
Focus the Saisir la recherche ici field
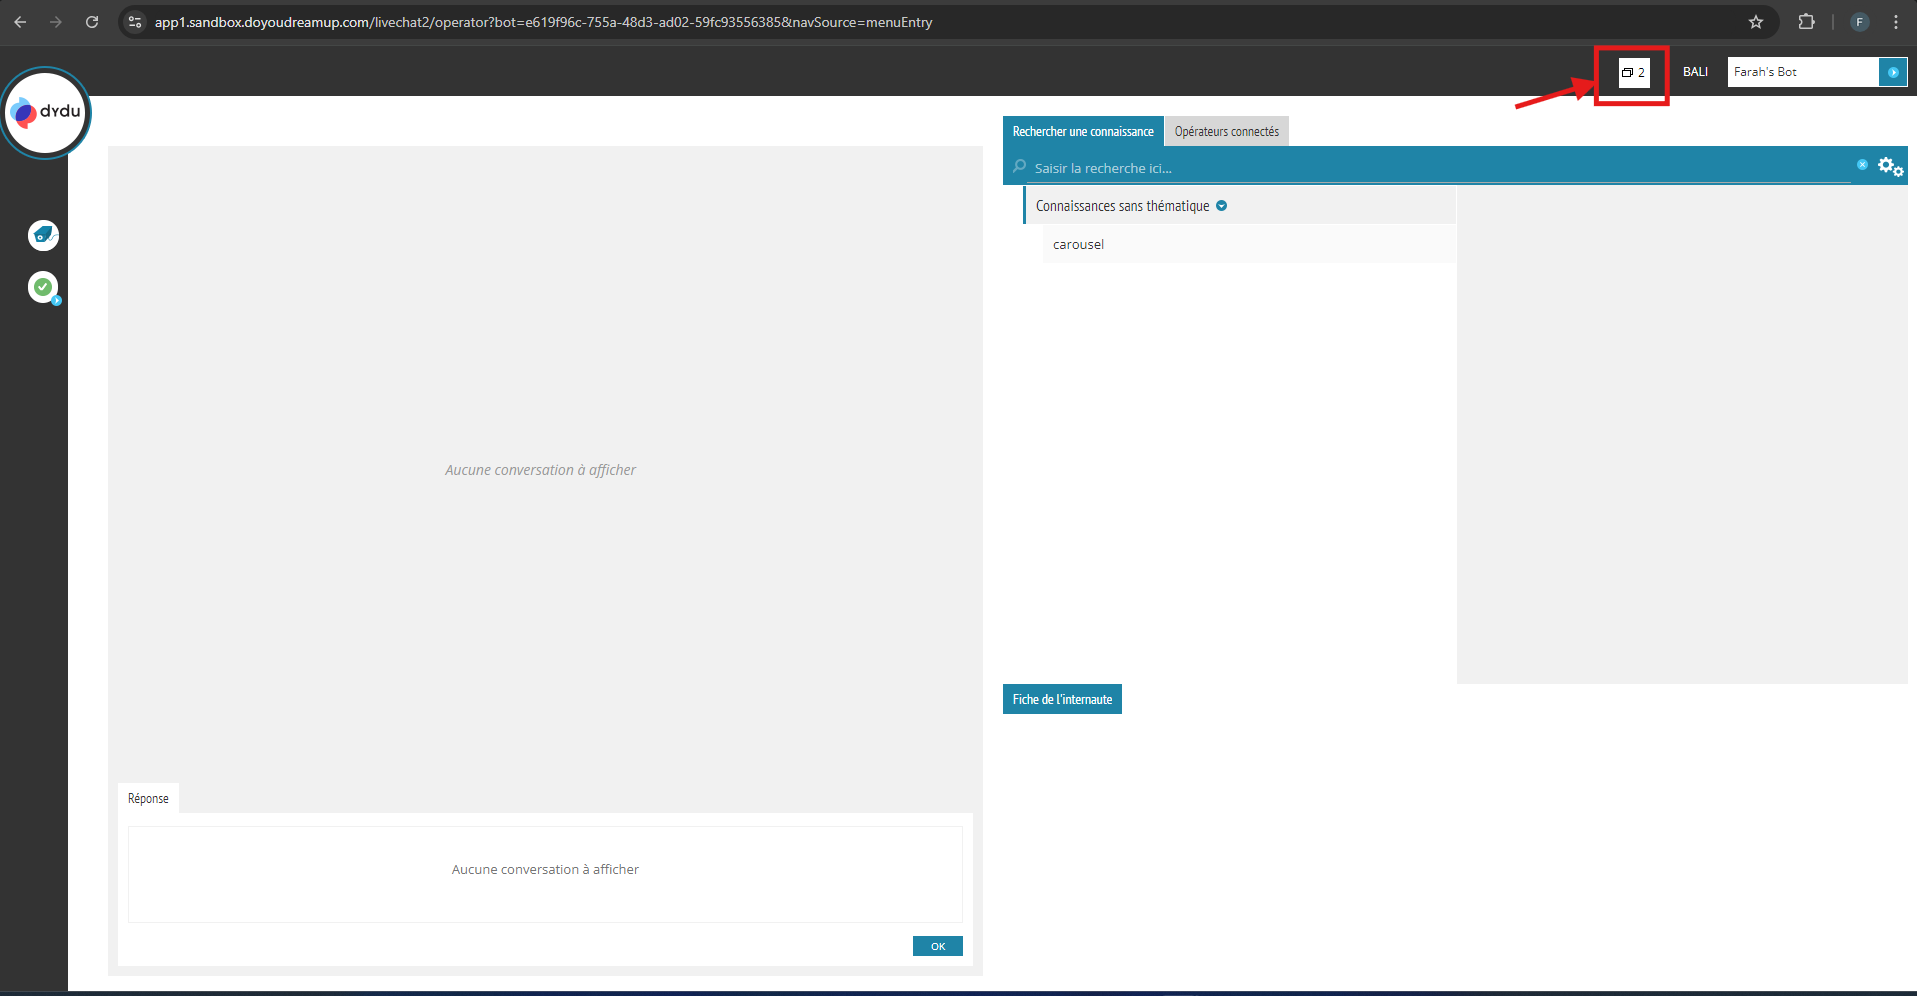coord(1440,168)
